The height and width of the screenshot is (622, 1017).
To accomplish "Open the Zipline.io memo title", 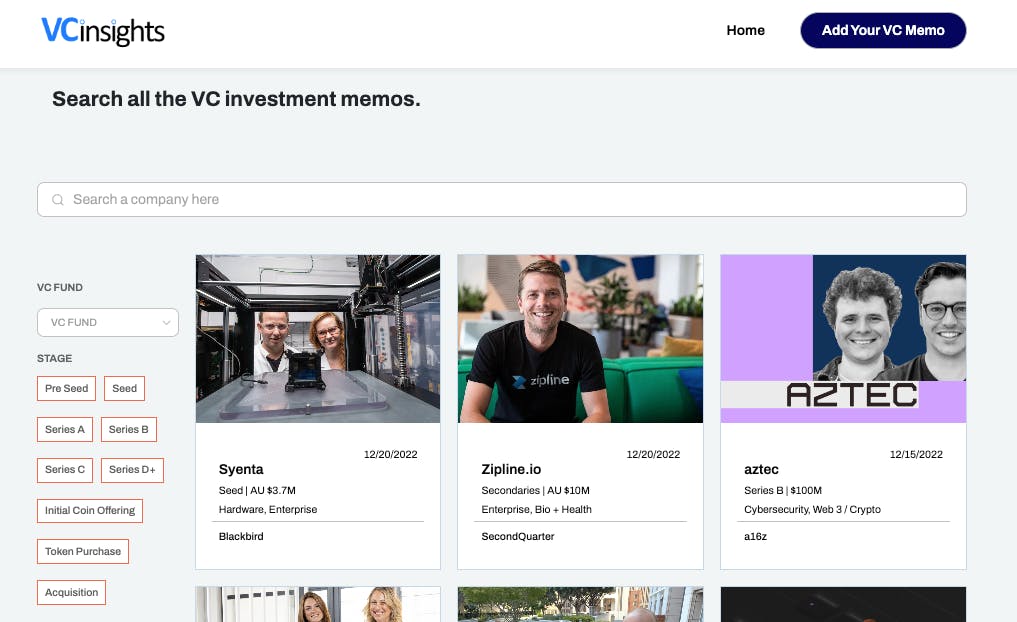I will (x=511, y=469).
